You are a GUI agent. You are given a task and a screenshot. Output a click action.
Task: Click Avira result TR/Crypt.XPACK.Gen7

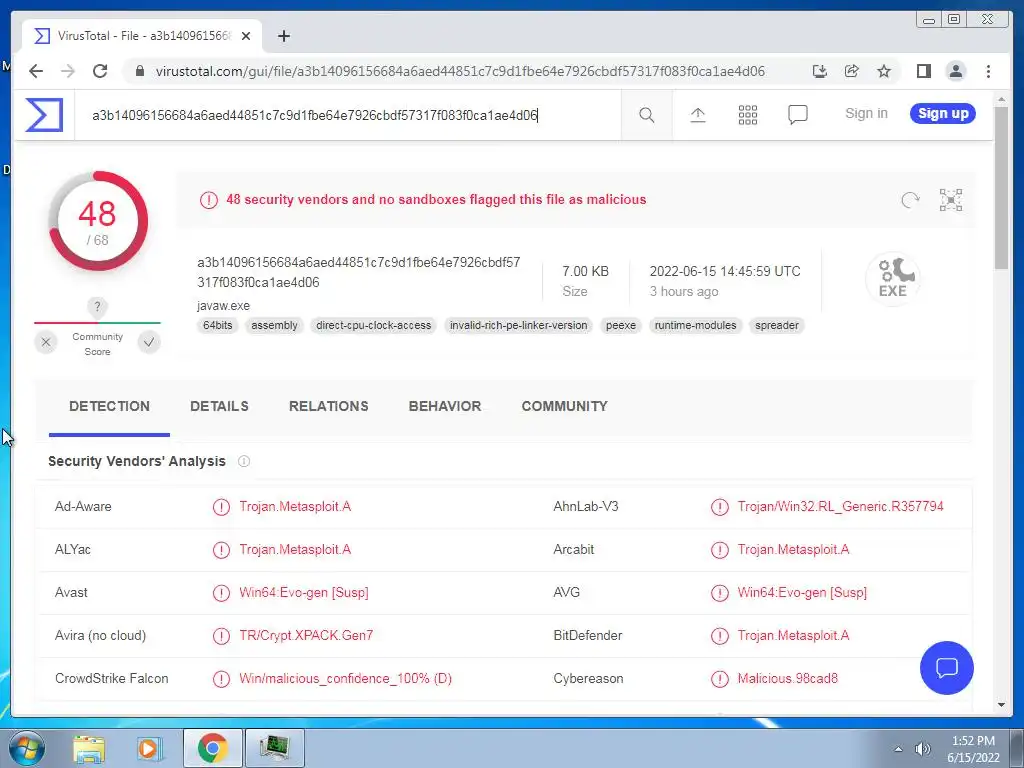pyautogui.click(x=306, y=635)
